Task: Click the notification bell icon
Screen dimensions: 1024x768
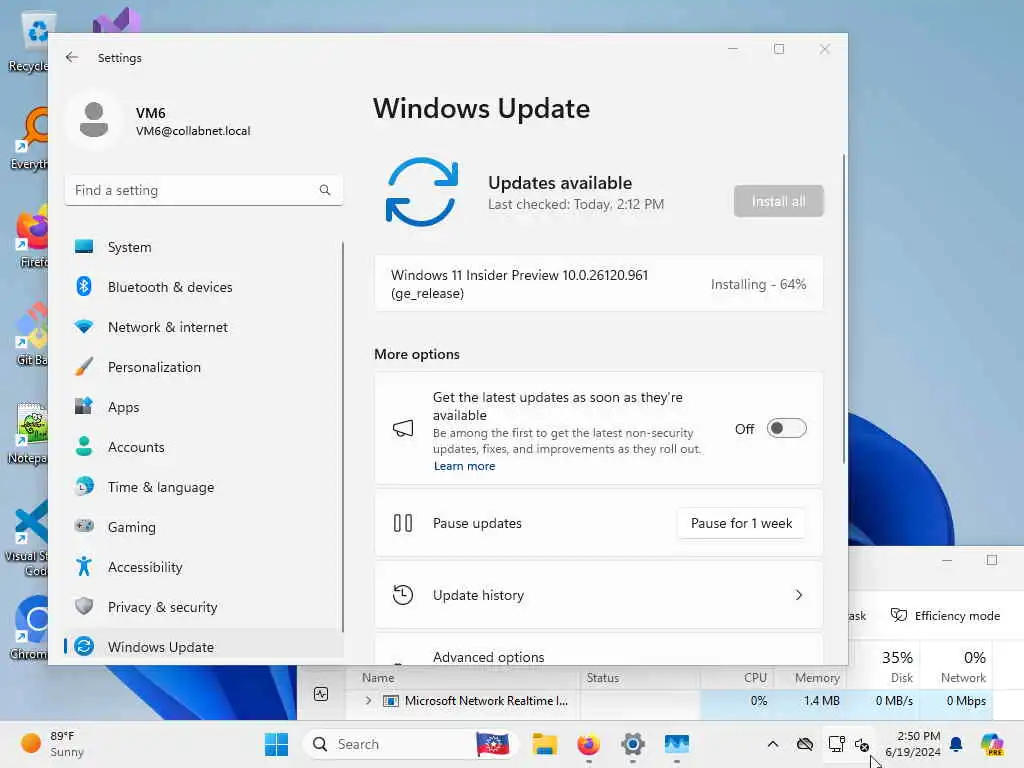Action: [956, 744]
